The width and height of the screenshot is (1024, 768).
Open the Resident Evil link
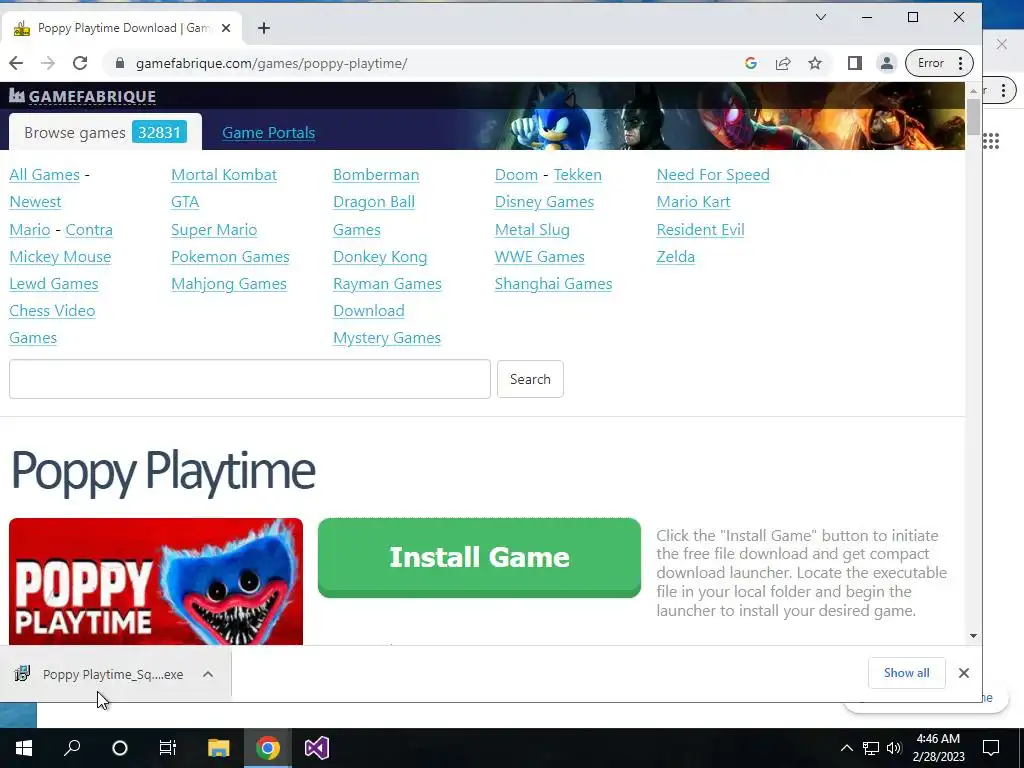[700, 230]
